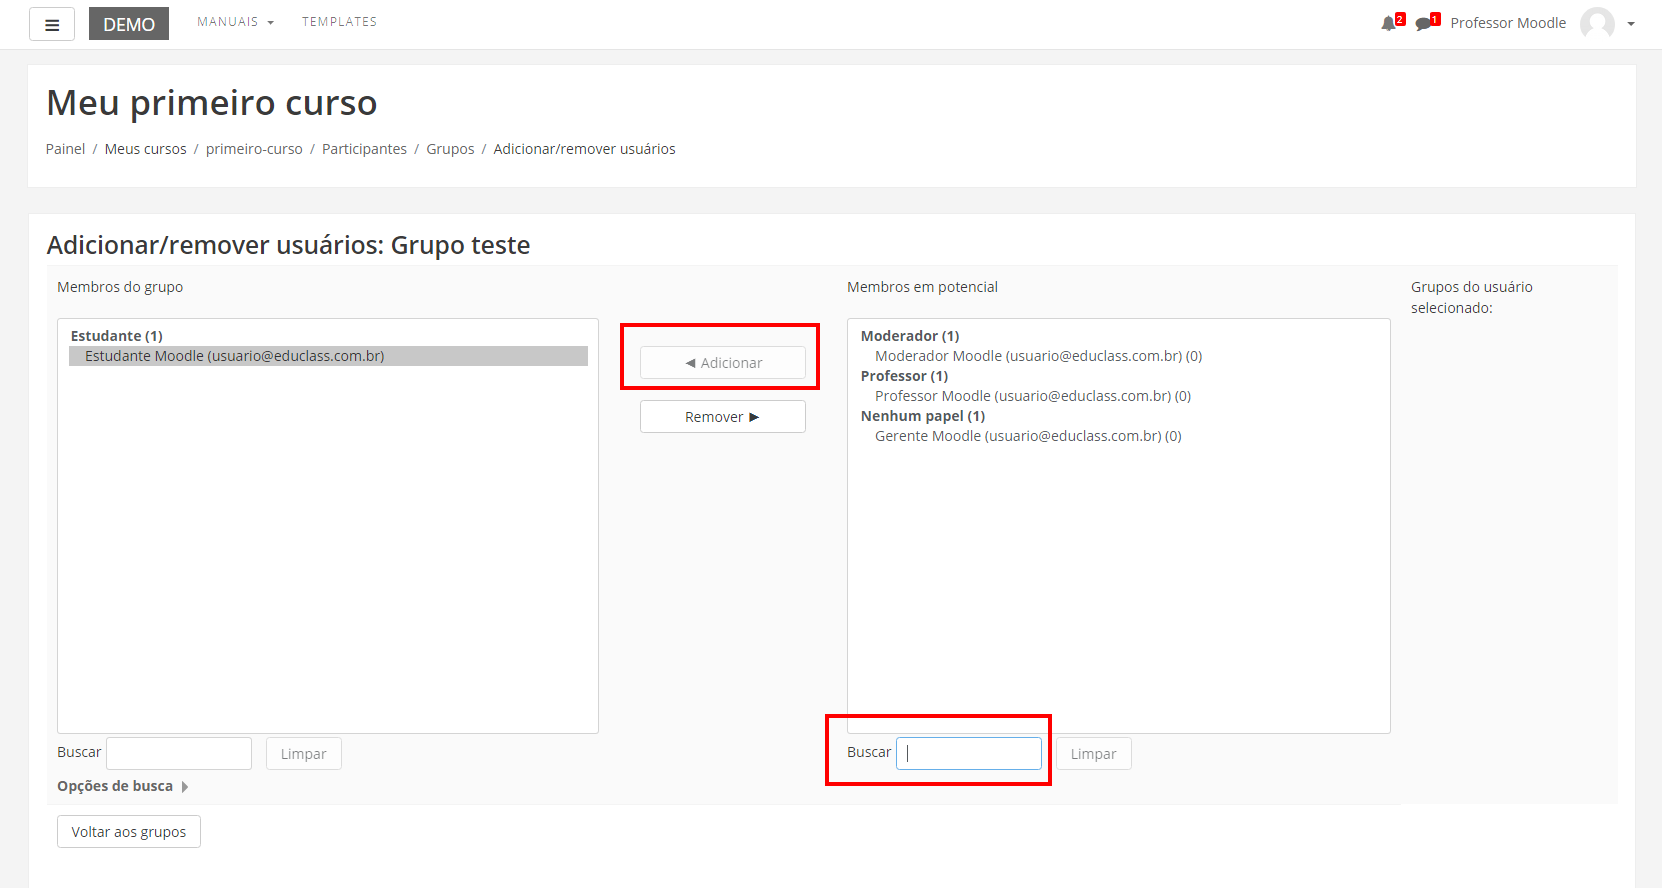Click the Membros do grupo label
The height and width of the screenshot is (888, 1662).
120,287
